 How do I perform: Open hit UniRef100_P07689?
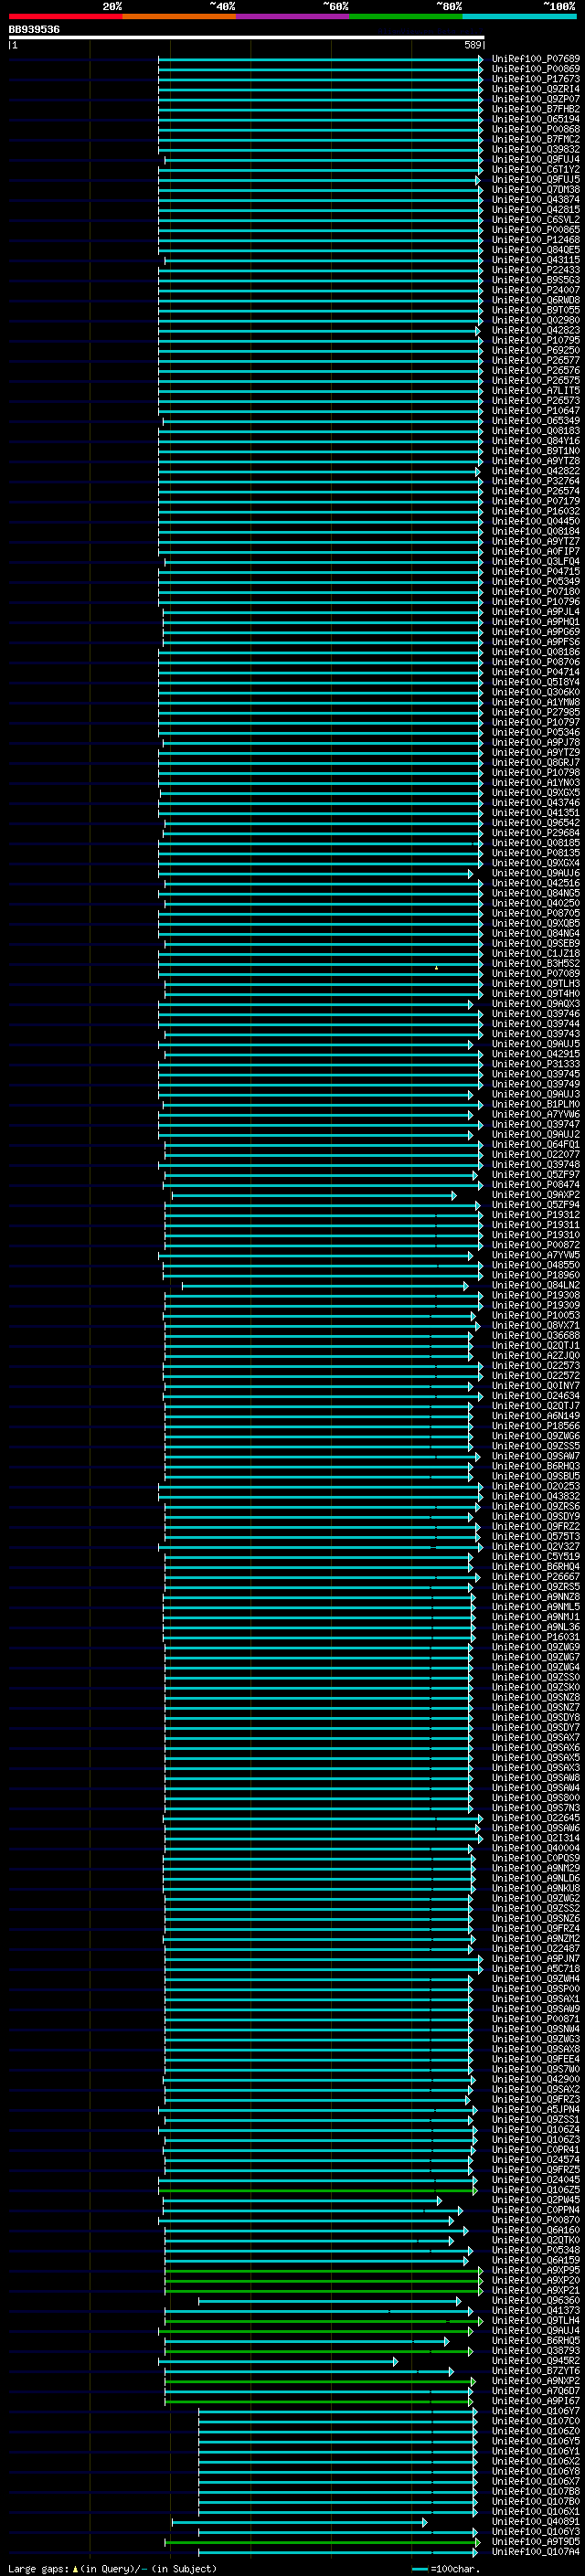535,59
